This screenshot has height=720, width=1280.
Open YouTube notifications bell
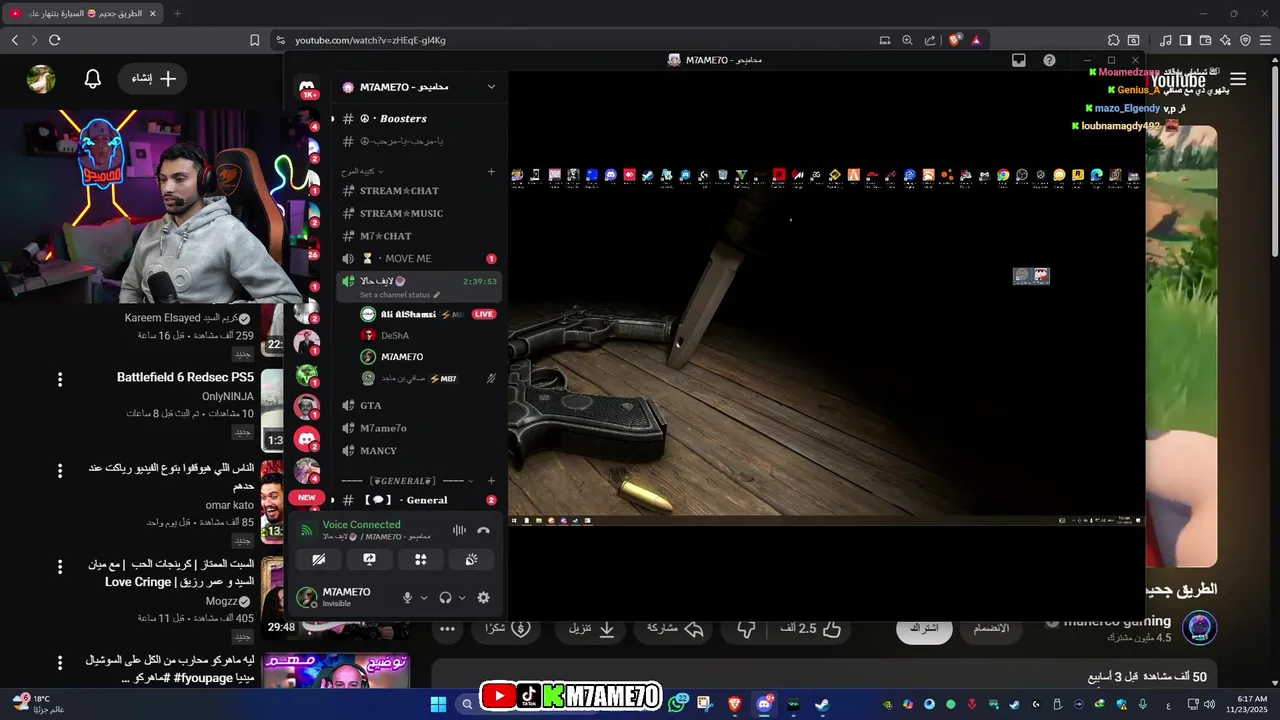(93, 79)
